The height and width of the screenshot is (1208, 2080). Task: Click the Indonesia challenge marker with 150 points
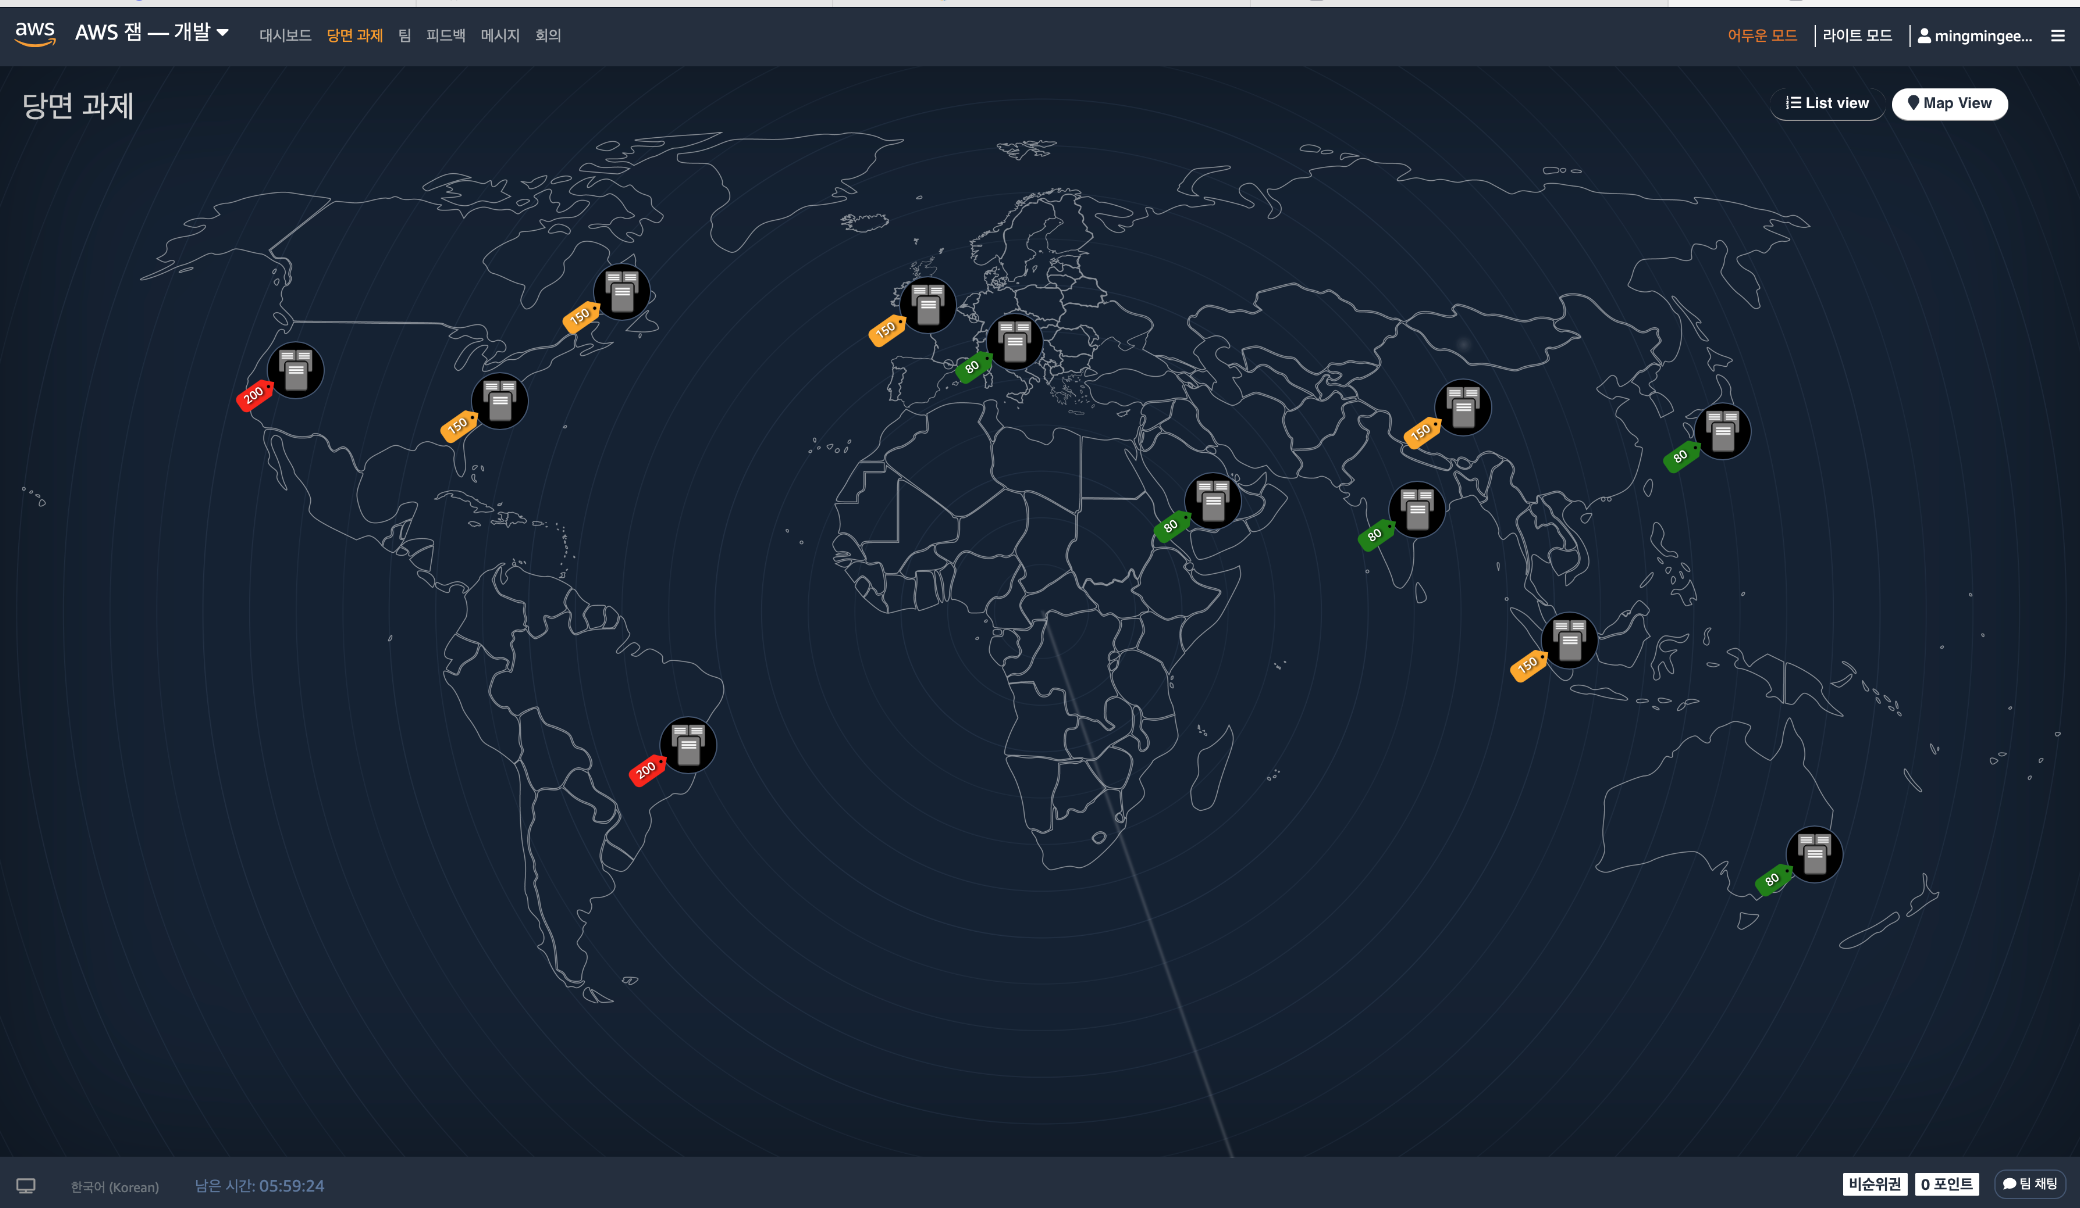[x=1569, y=640]
